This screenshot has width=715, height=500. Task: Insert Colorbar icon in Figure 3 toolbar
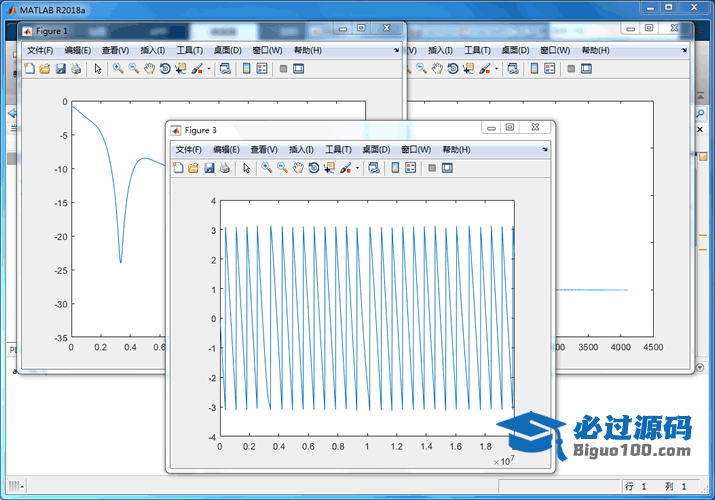tap(395, 168)
